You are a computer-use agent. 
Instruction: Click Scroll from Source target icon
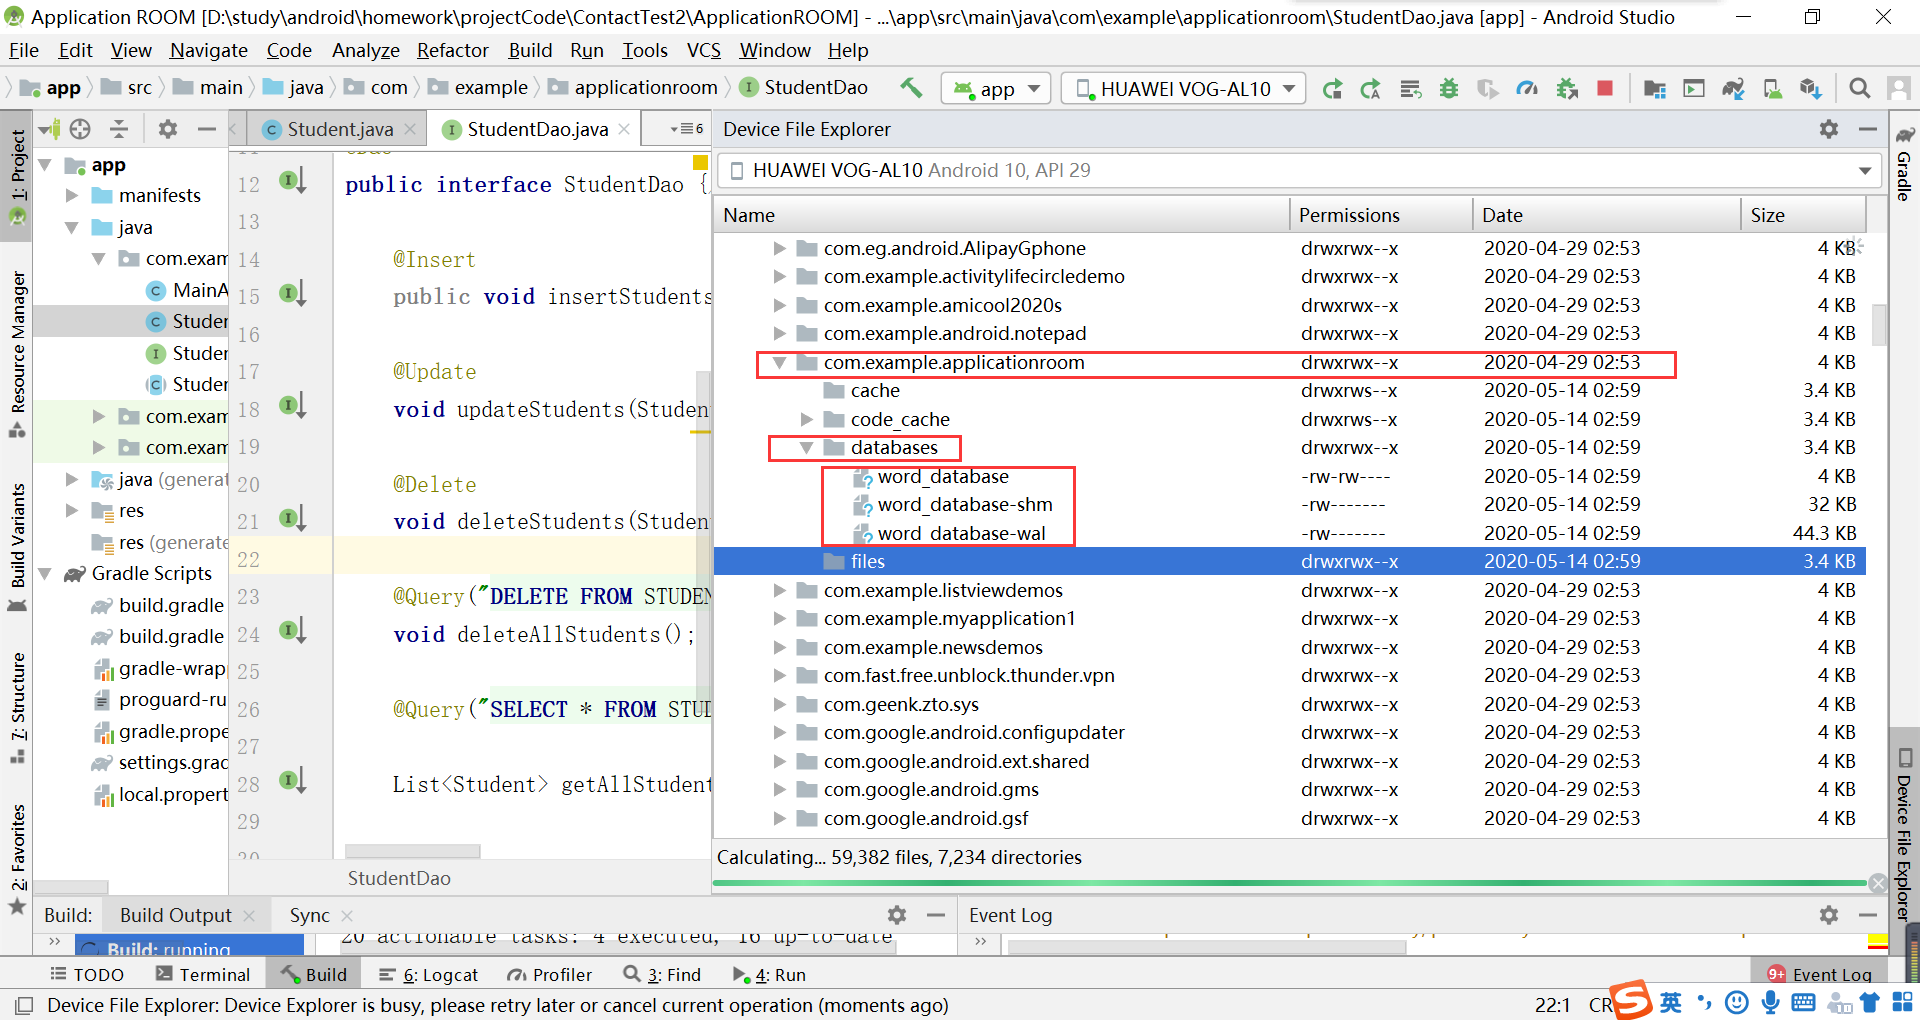[81, 129]
